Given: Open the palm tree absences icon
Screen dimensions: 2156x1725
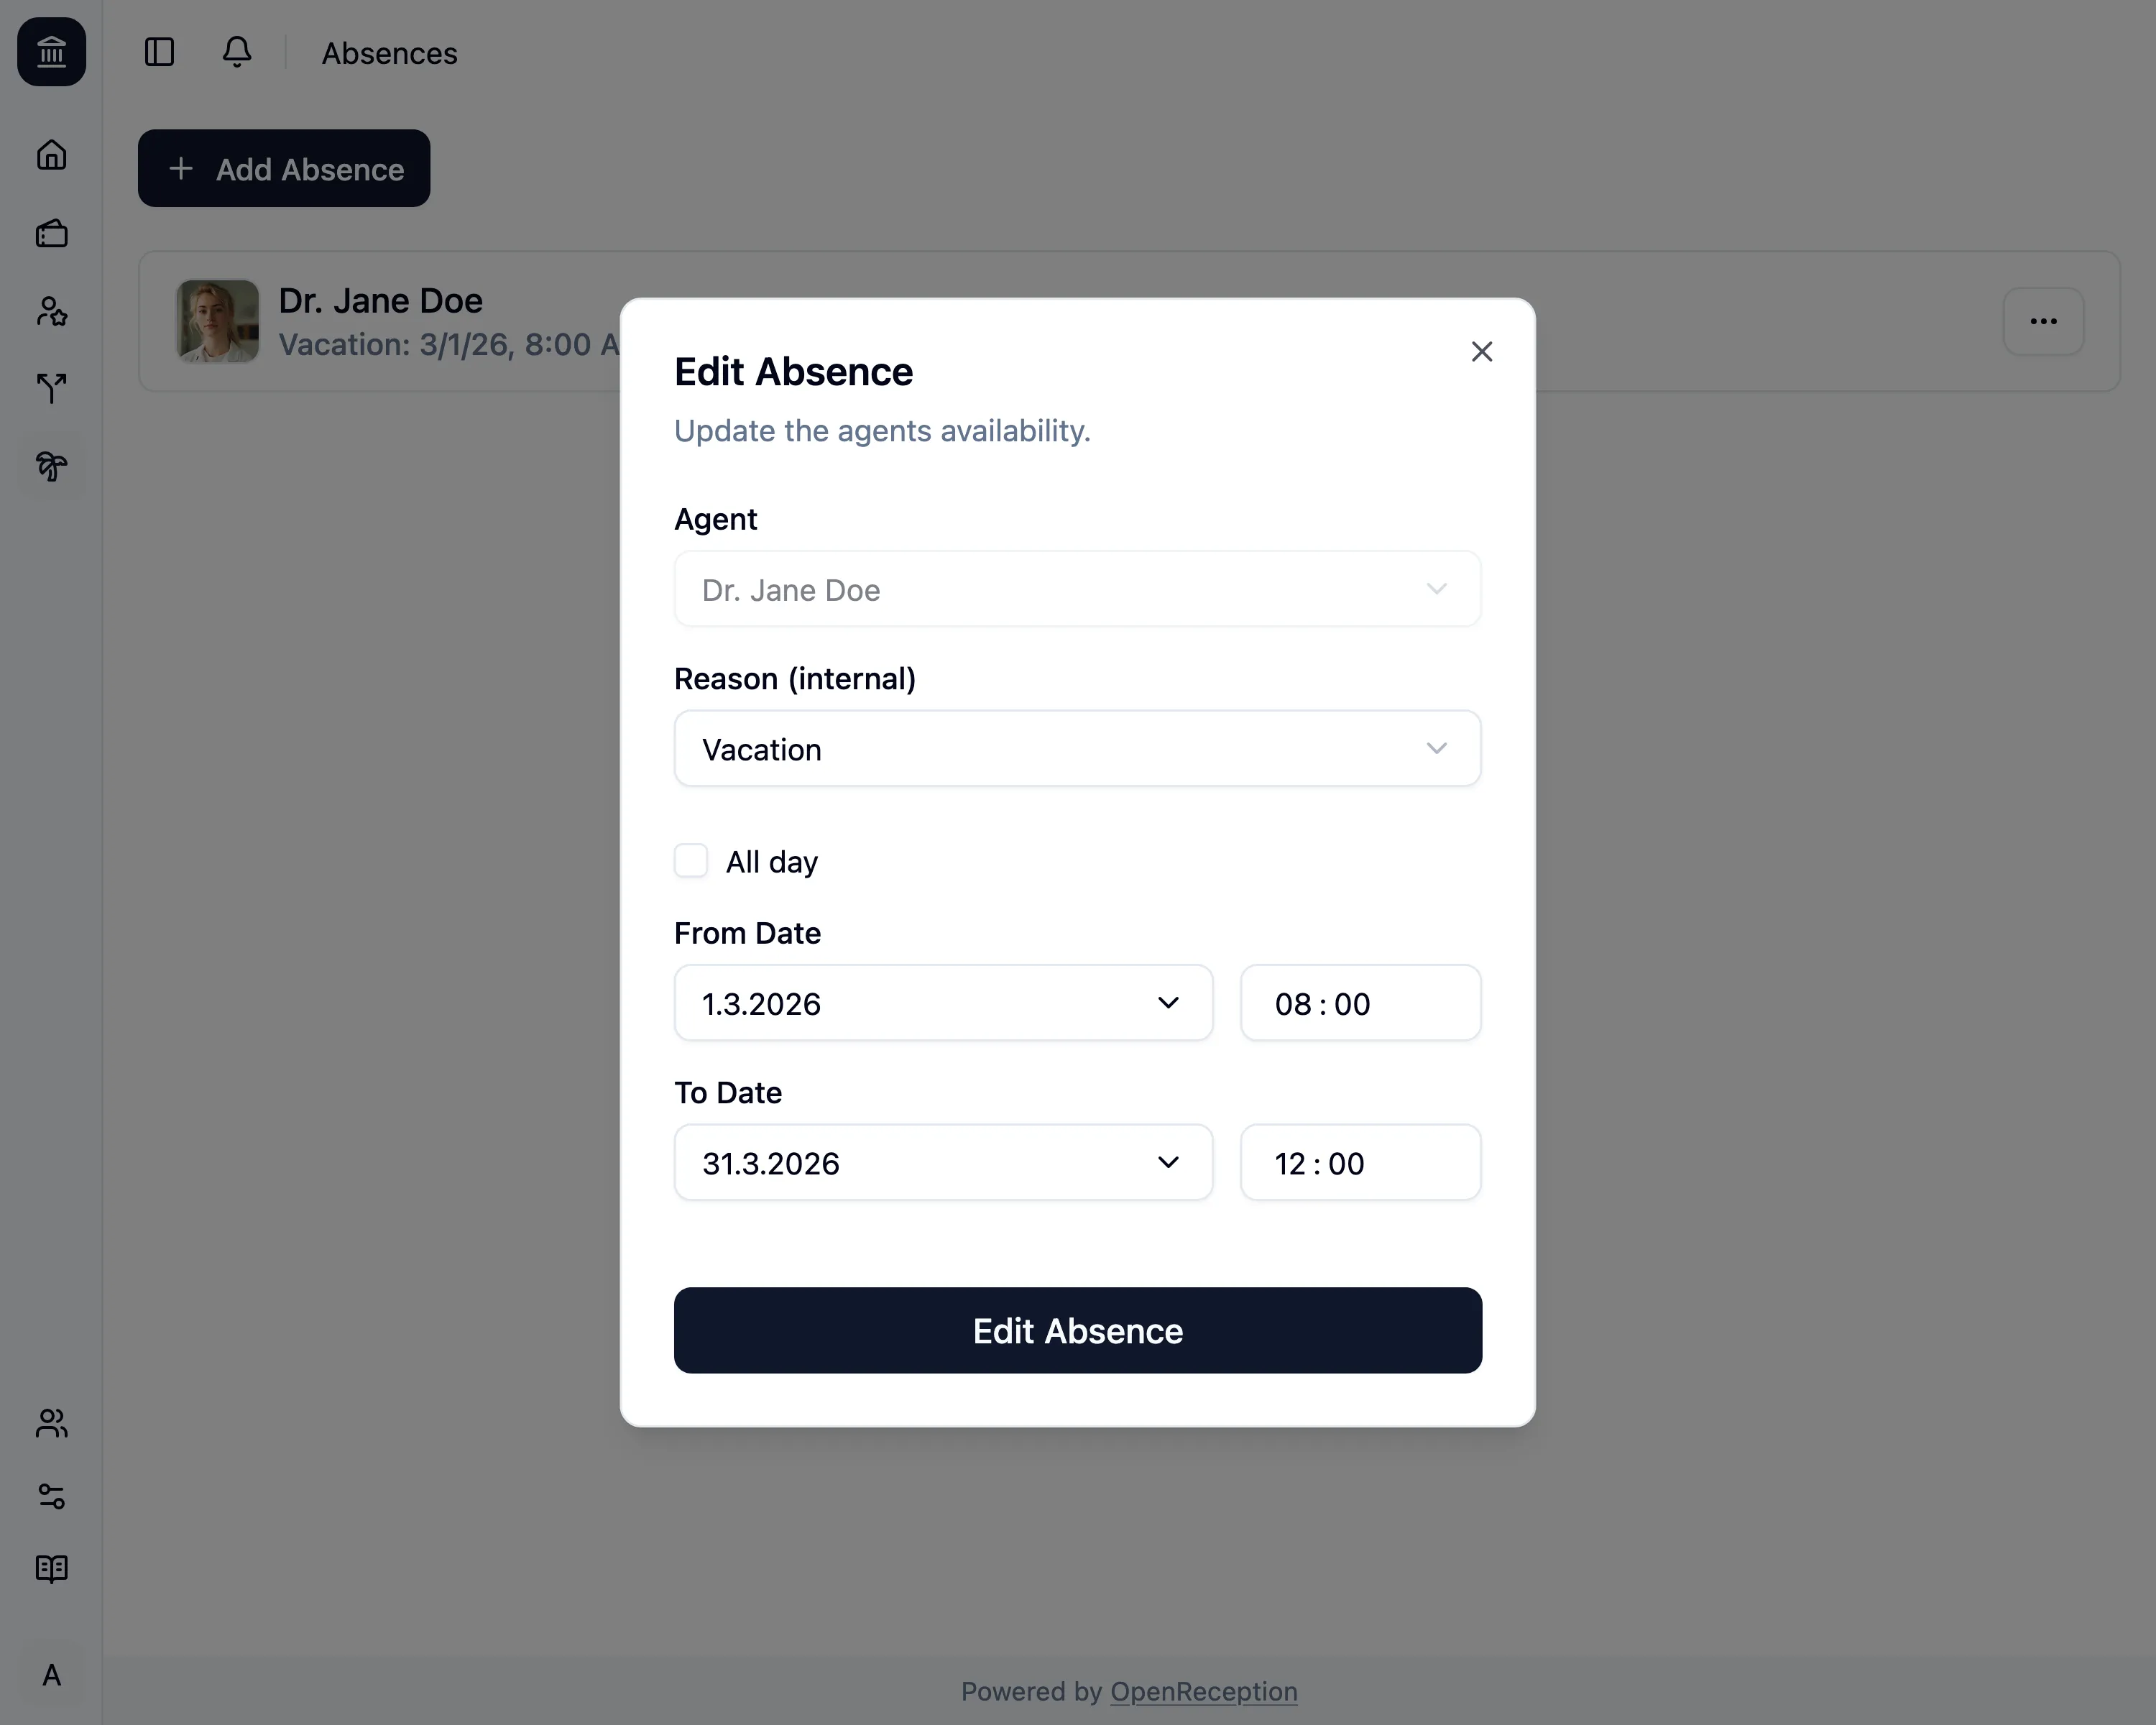Looking at the screenshot, I should (51, 466).
